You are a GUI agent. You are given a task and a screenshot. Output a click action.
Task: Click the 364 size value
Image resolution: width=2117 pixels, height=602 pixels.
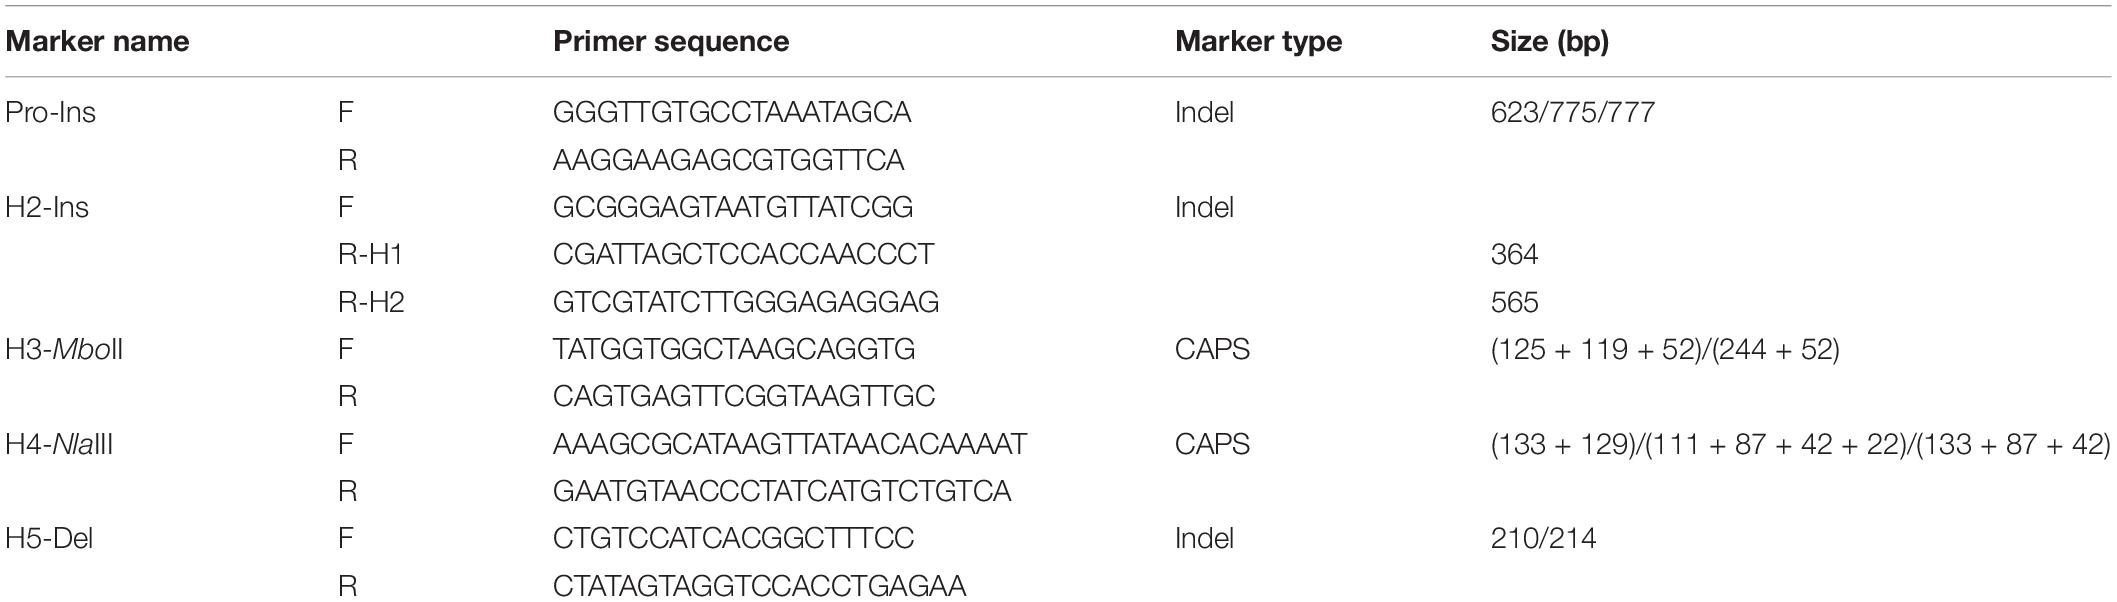click(x=1515, y=255)
